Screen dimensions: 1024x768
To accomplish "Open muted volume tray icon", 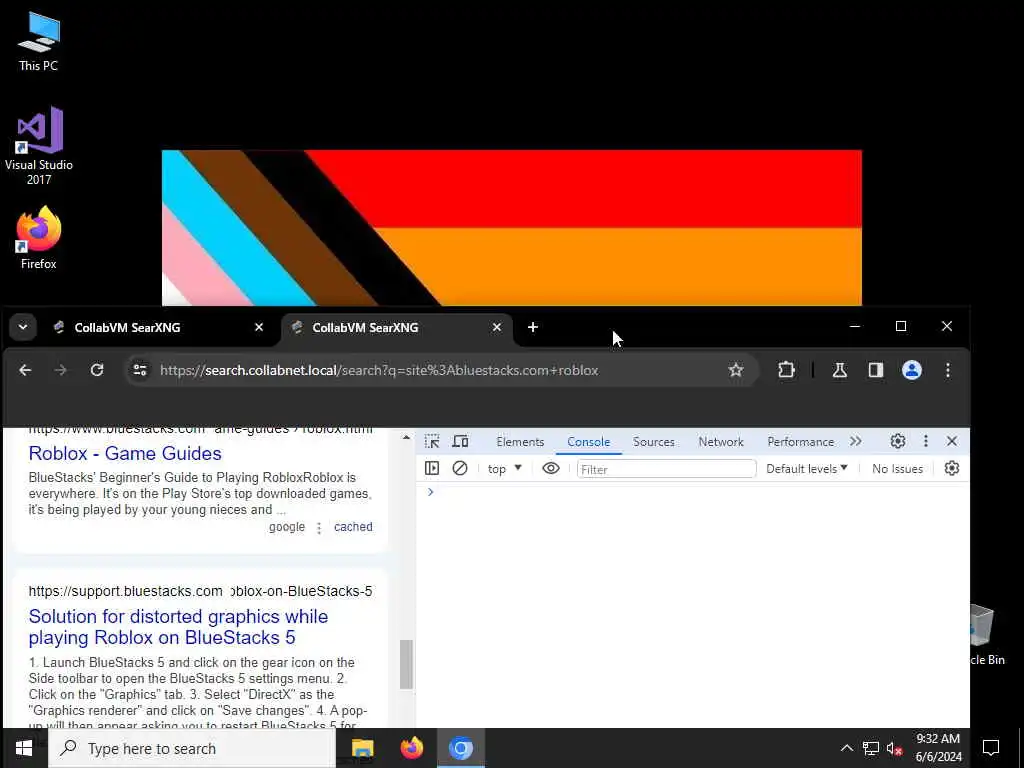I will [x=894, y=748].
